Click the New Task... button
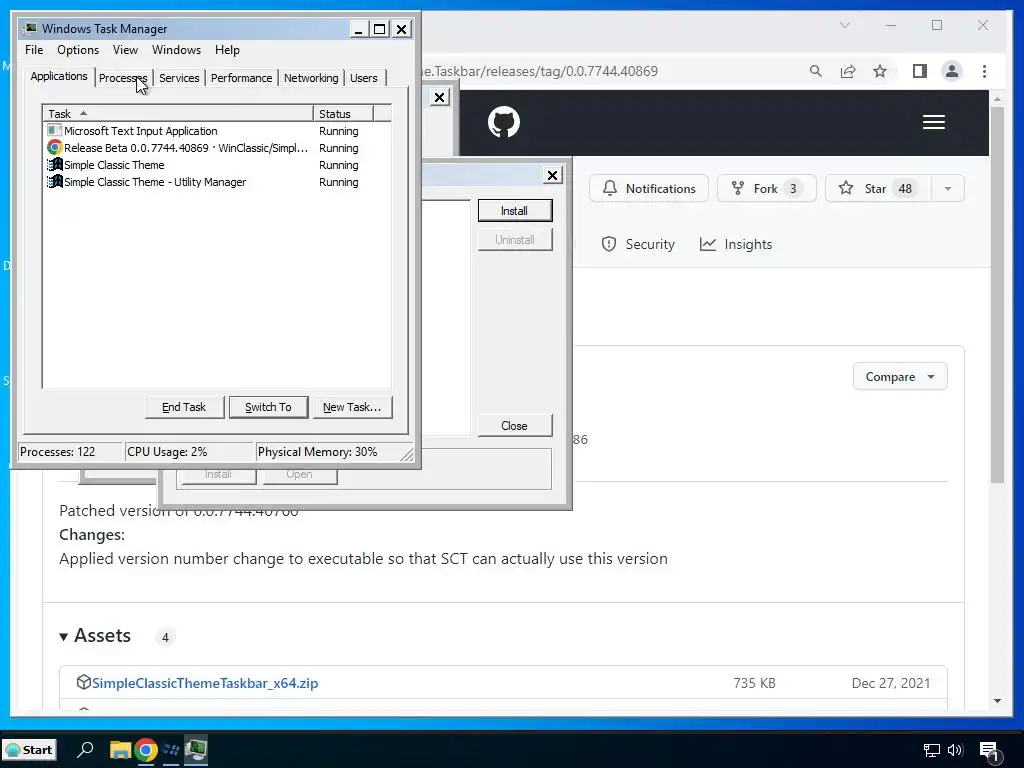Image resolution: width=1024 pixels, height=768 pixels. [352, 407]
